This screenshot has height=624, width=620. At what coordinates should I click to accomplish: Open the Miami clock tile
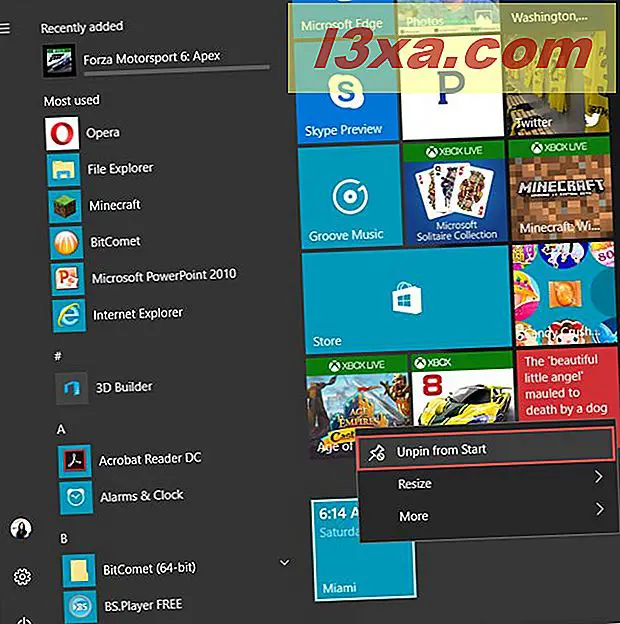pos(364,549)
